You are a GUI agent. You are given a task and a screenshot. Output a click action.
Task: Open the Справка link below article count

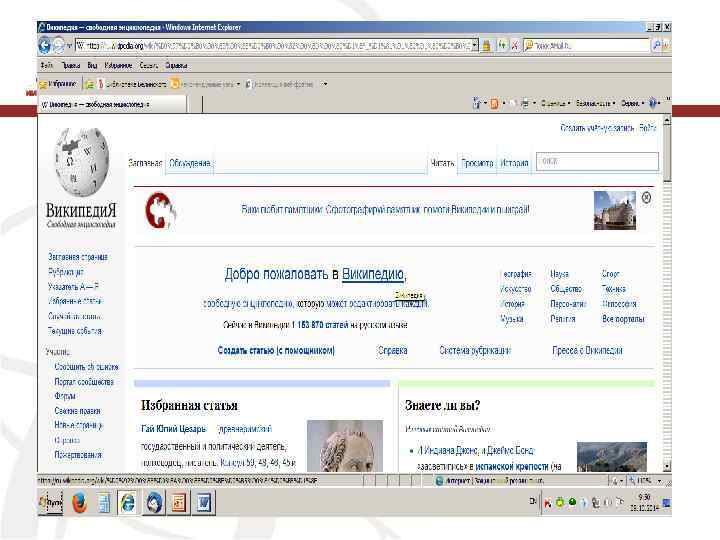392,351
